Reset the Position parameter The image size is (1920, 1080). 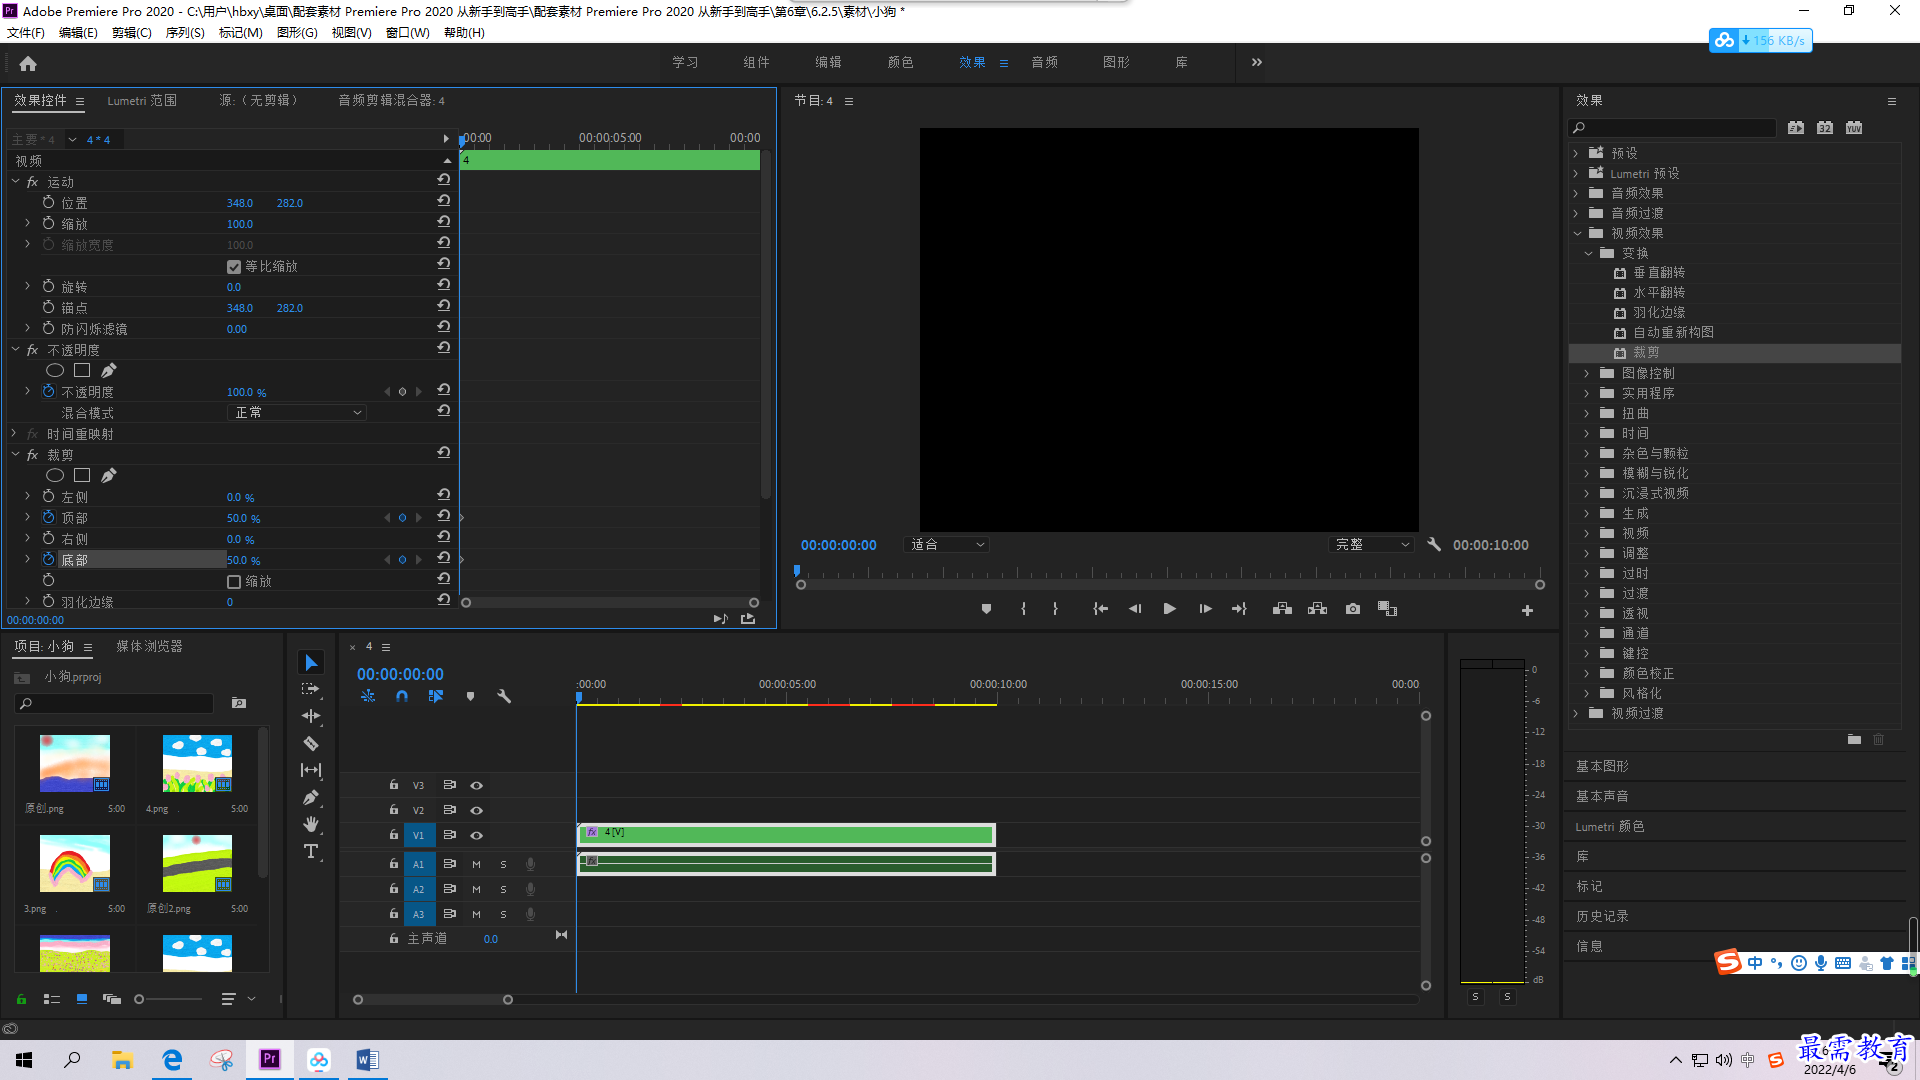[x=443, y=202]
